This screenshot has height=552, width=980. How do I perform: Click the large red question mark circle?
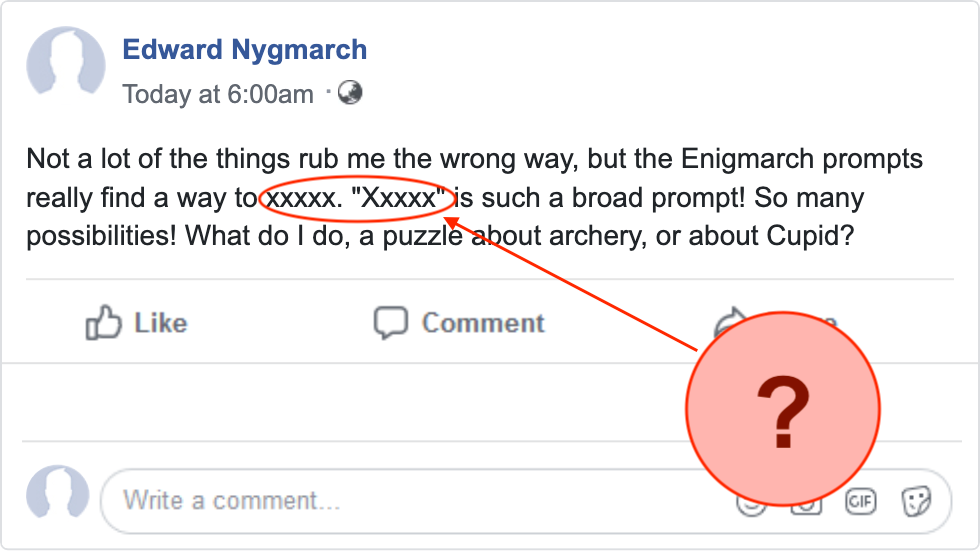[783, 409]
